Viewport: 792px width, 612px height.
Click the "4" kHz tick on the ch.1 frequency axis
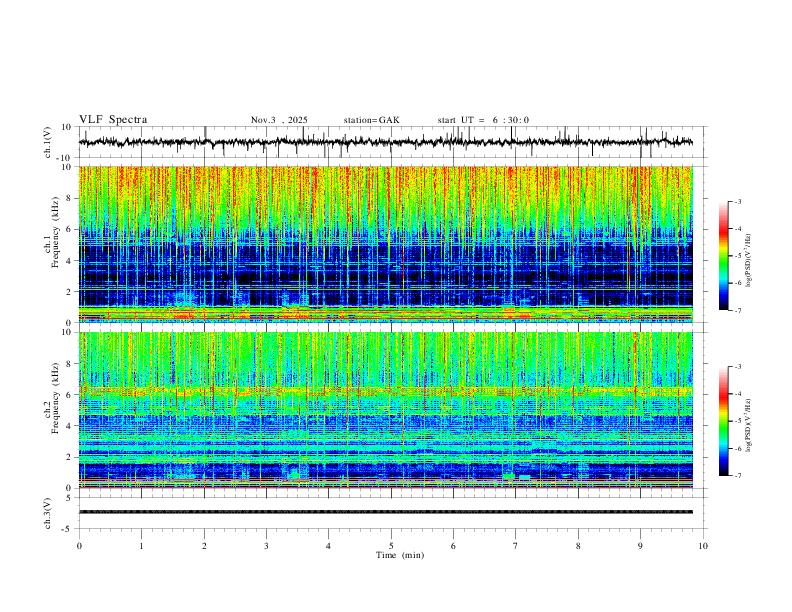[70, 261]
